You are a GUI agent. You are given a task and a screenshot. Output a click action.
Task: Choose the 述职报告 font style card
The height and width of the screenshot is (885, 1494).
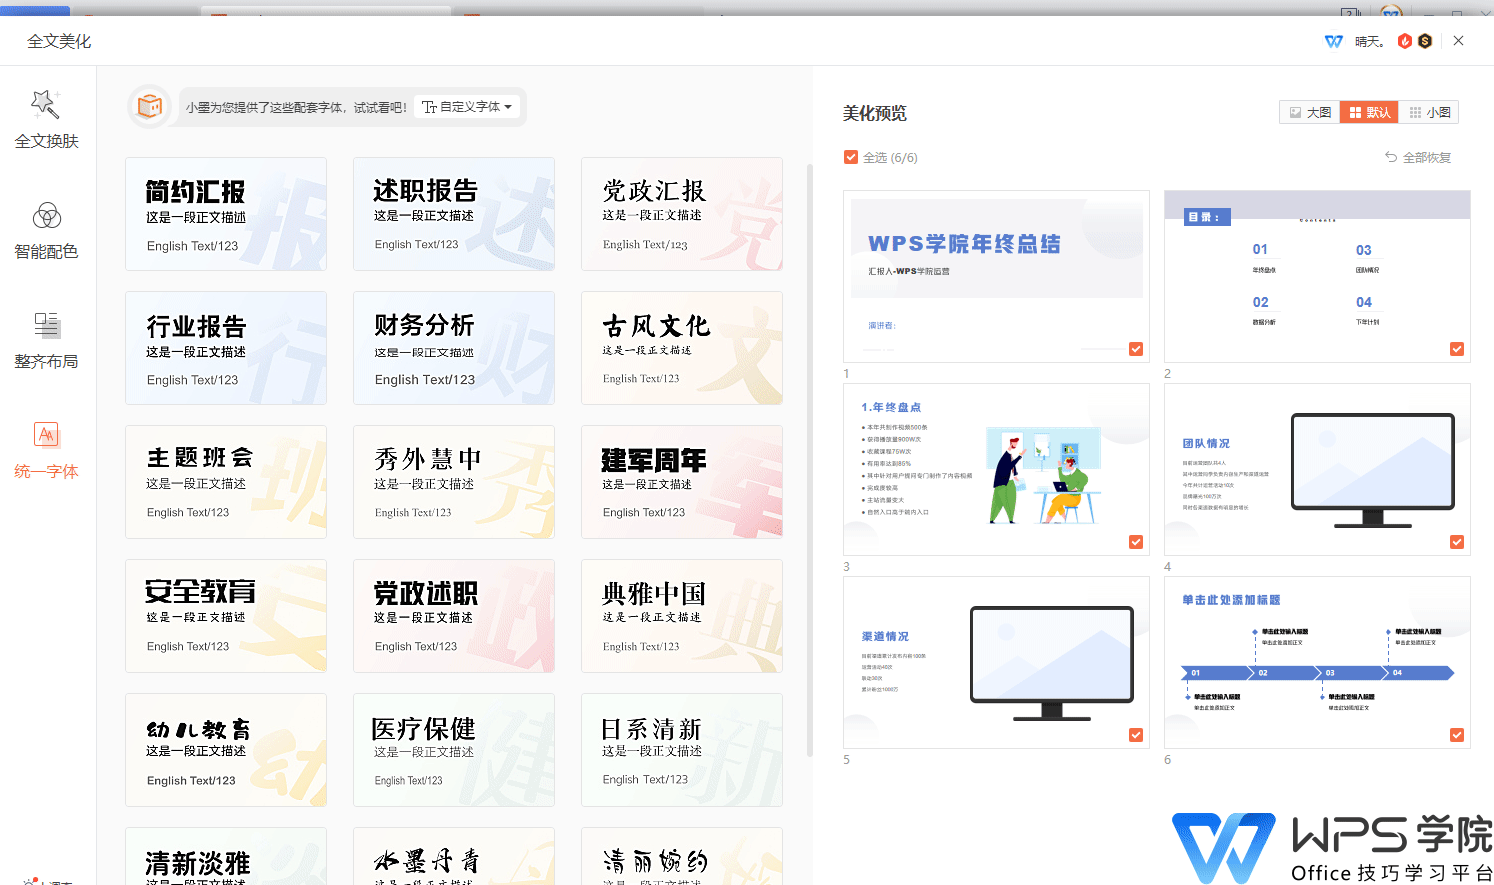click(454, 214)
